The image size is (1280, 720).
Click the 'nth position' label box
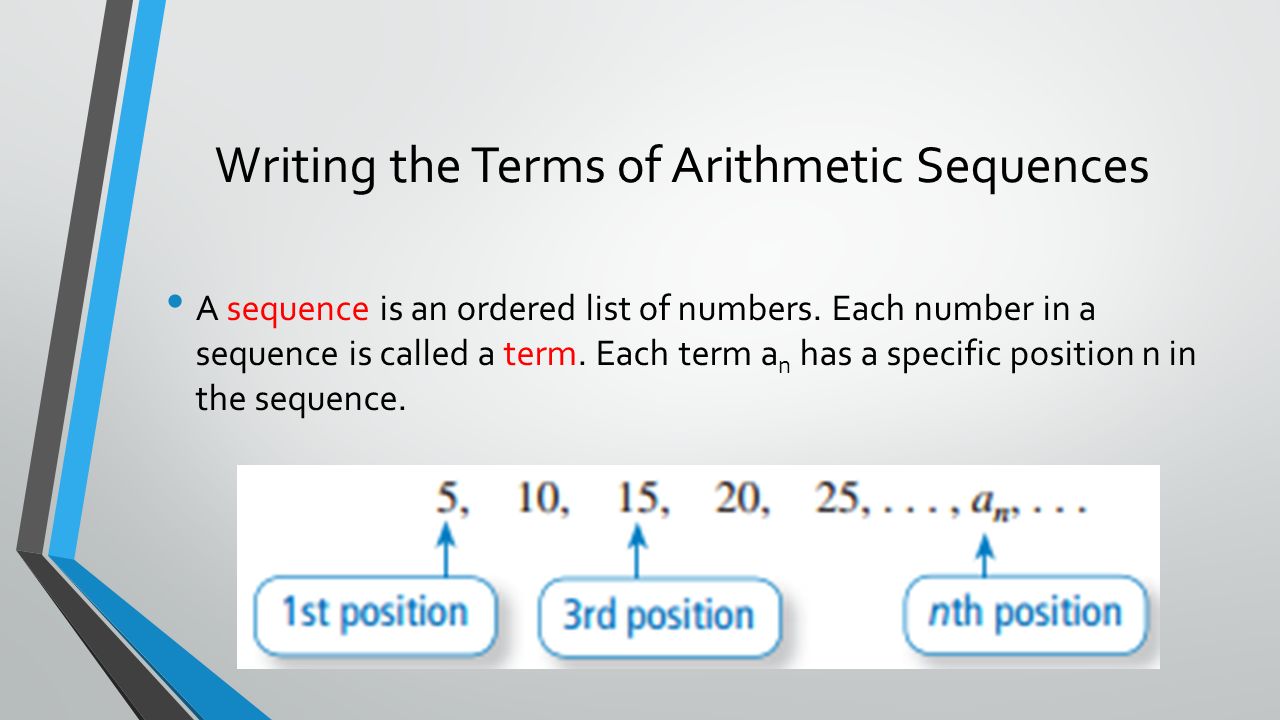pyautogui.click(x=1026, y=612)
